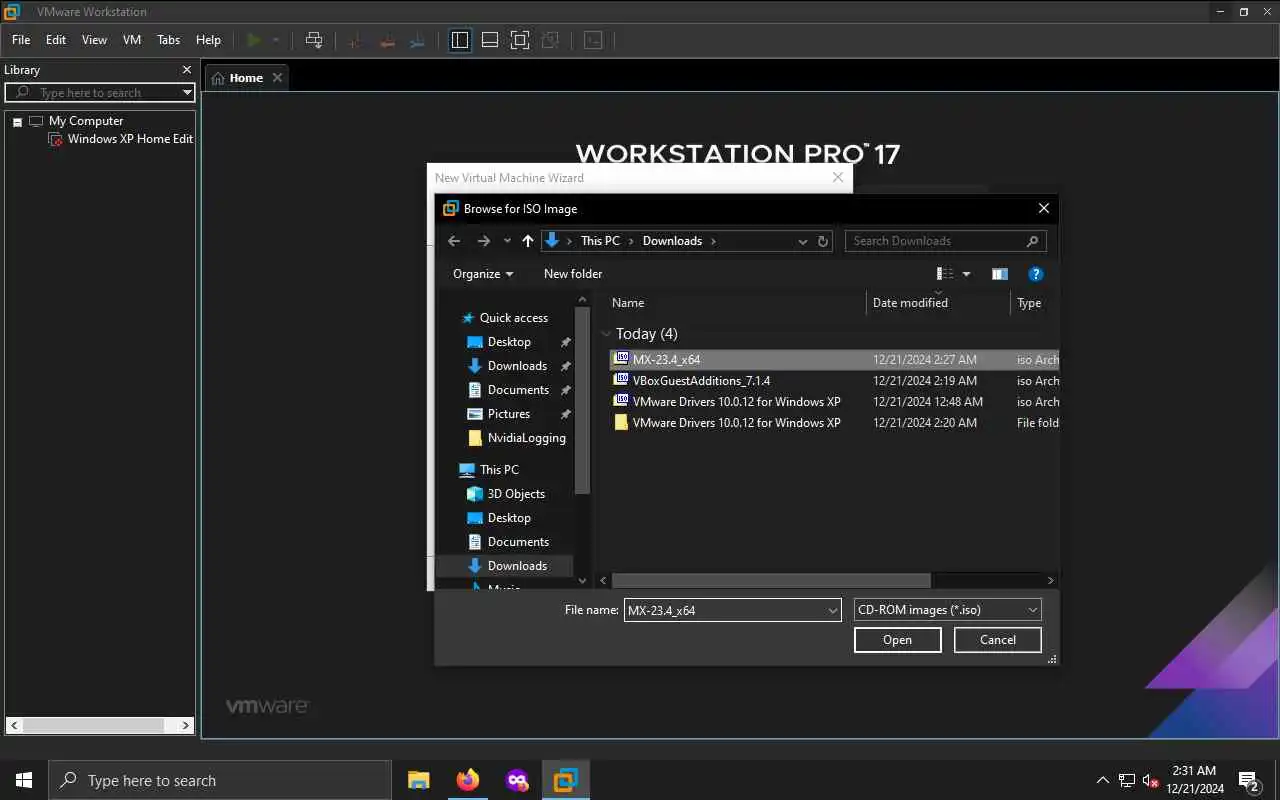Screen dimensions: 1280x800
Task: Open the View menu
Action: point(94,40)
